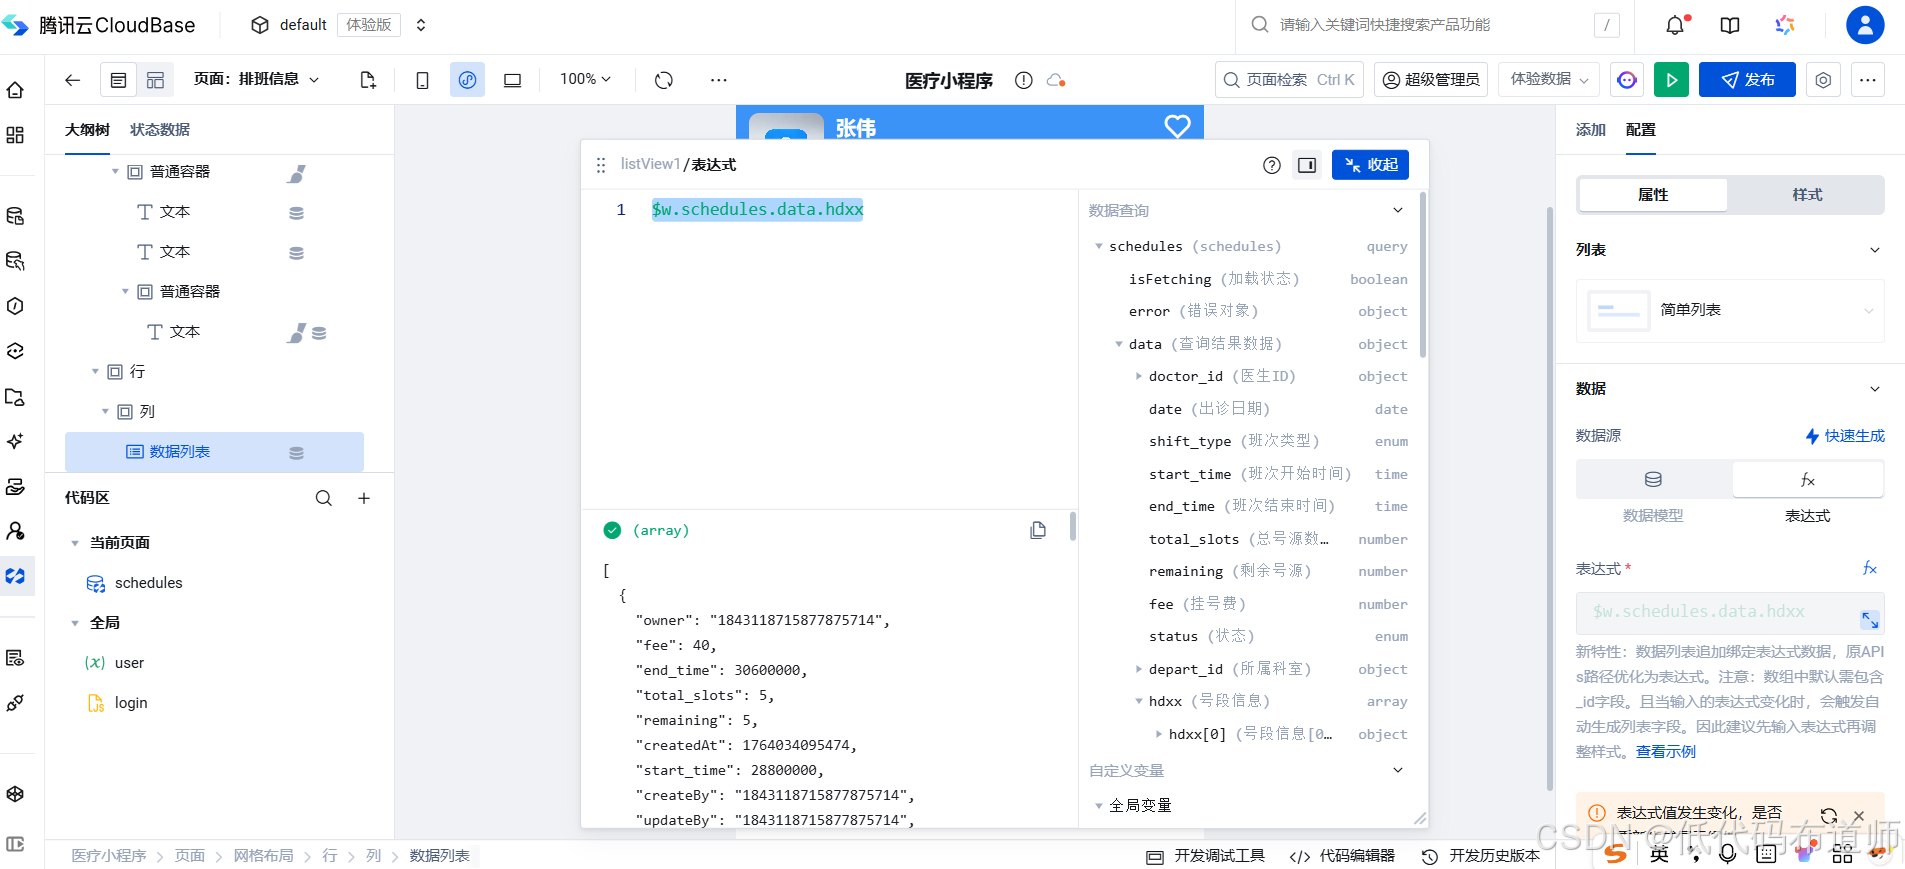The height and width of the screenshot is (869, 1905).
Task: Select the 数据列表 tree item
Action: 214,452
